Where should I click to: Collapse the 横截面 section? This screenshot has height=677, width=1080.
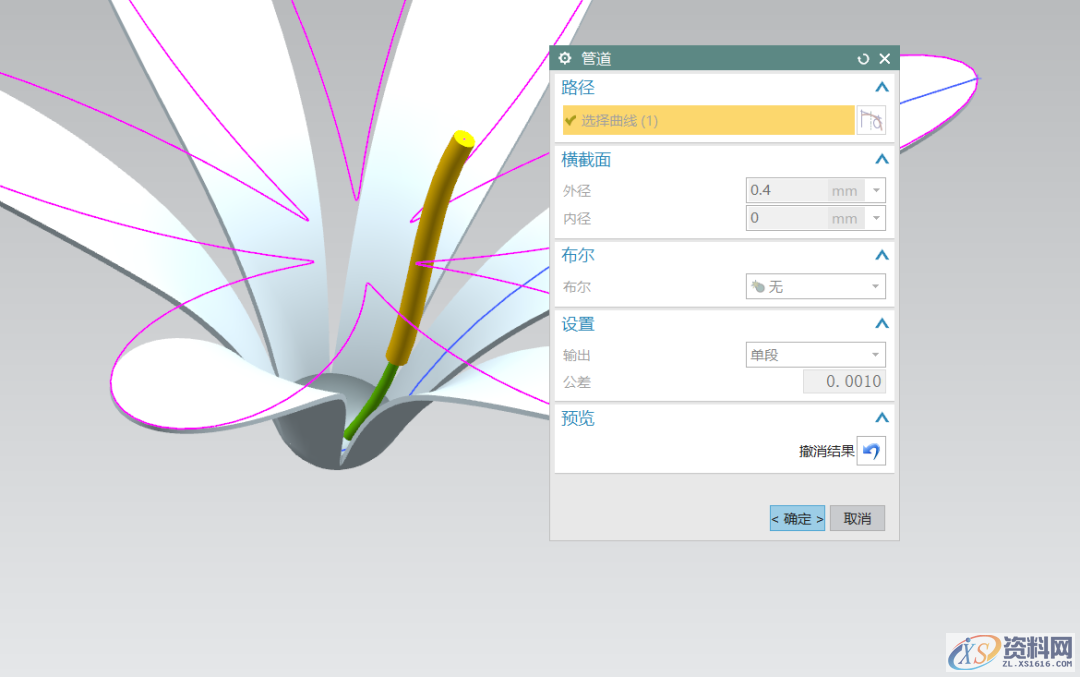(881, 159)
